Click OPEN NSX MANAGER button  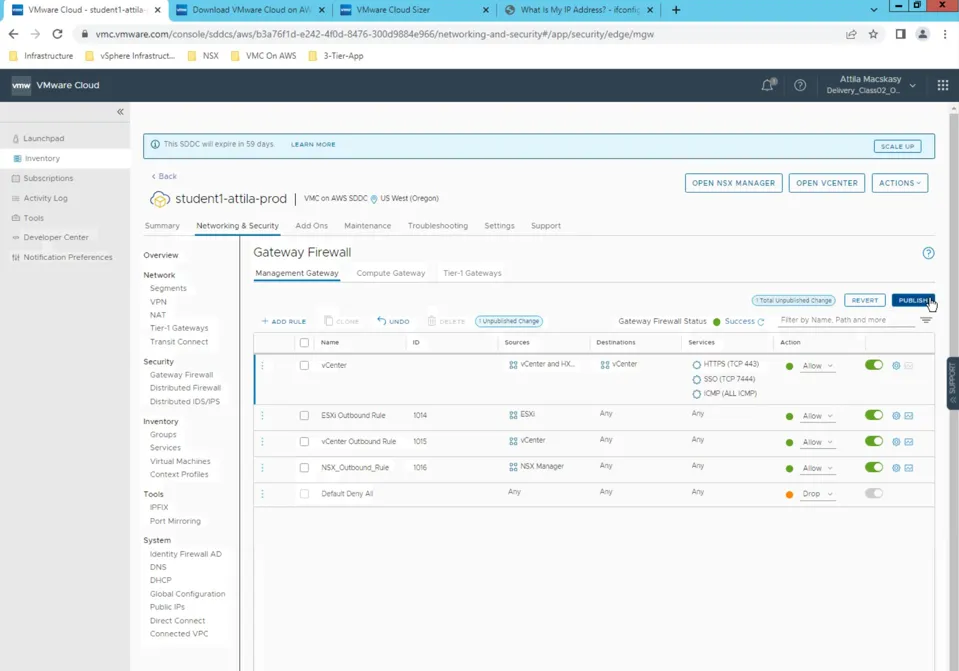[733, 183]
